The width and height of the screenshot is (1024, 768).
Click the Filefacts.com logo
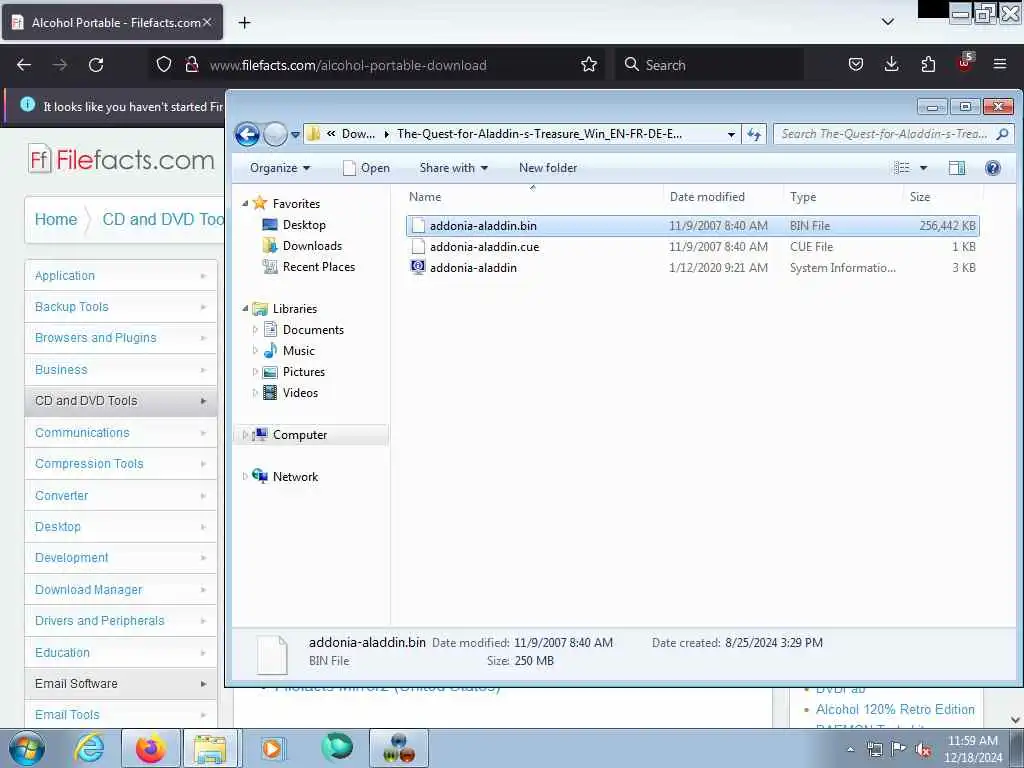(x=121, y=160)
